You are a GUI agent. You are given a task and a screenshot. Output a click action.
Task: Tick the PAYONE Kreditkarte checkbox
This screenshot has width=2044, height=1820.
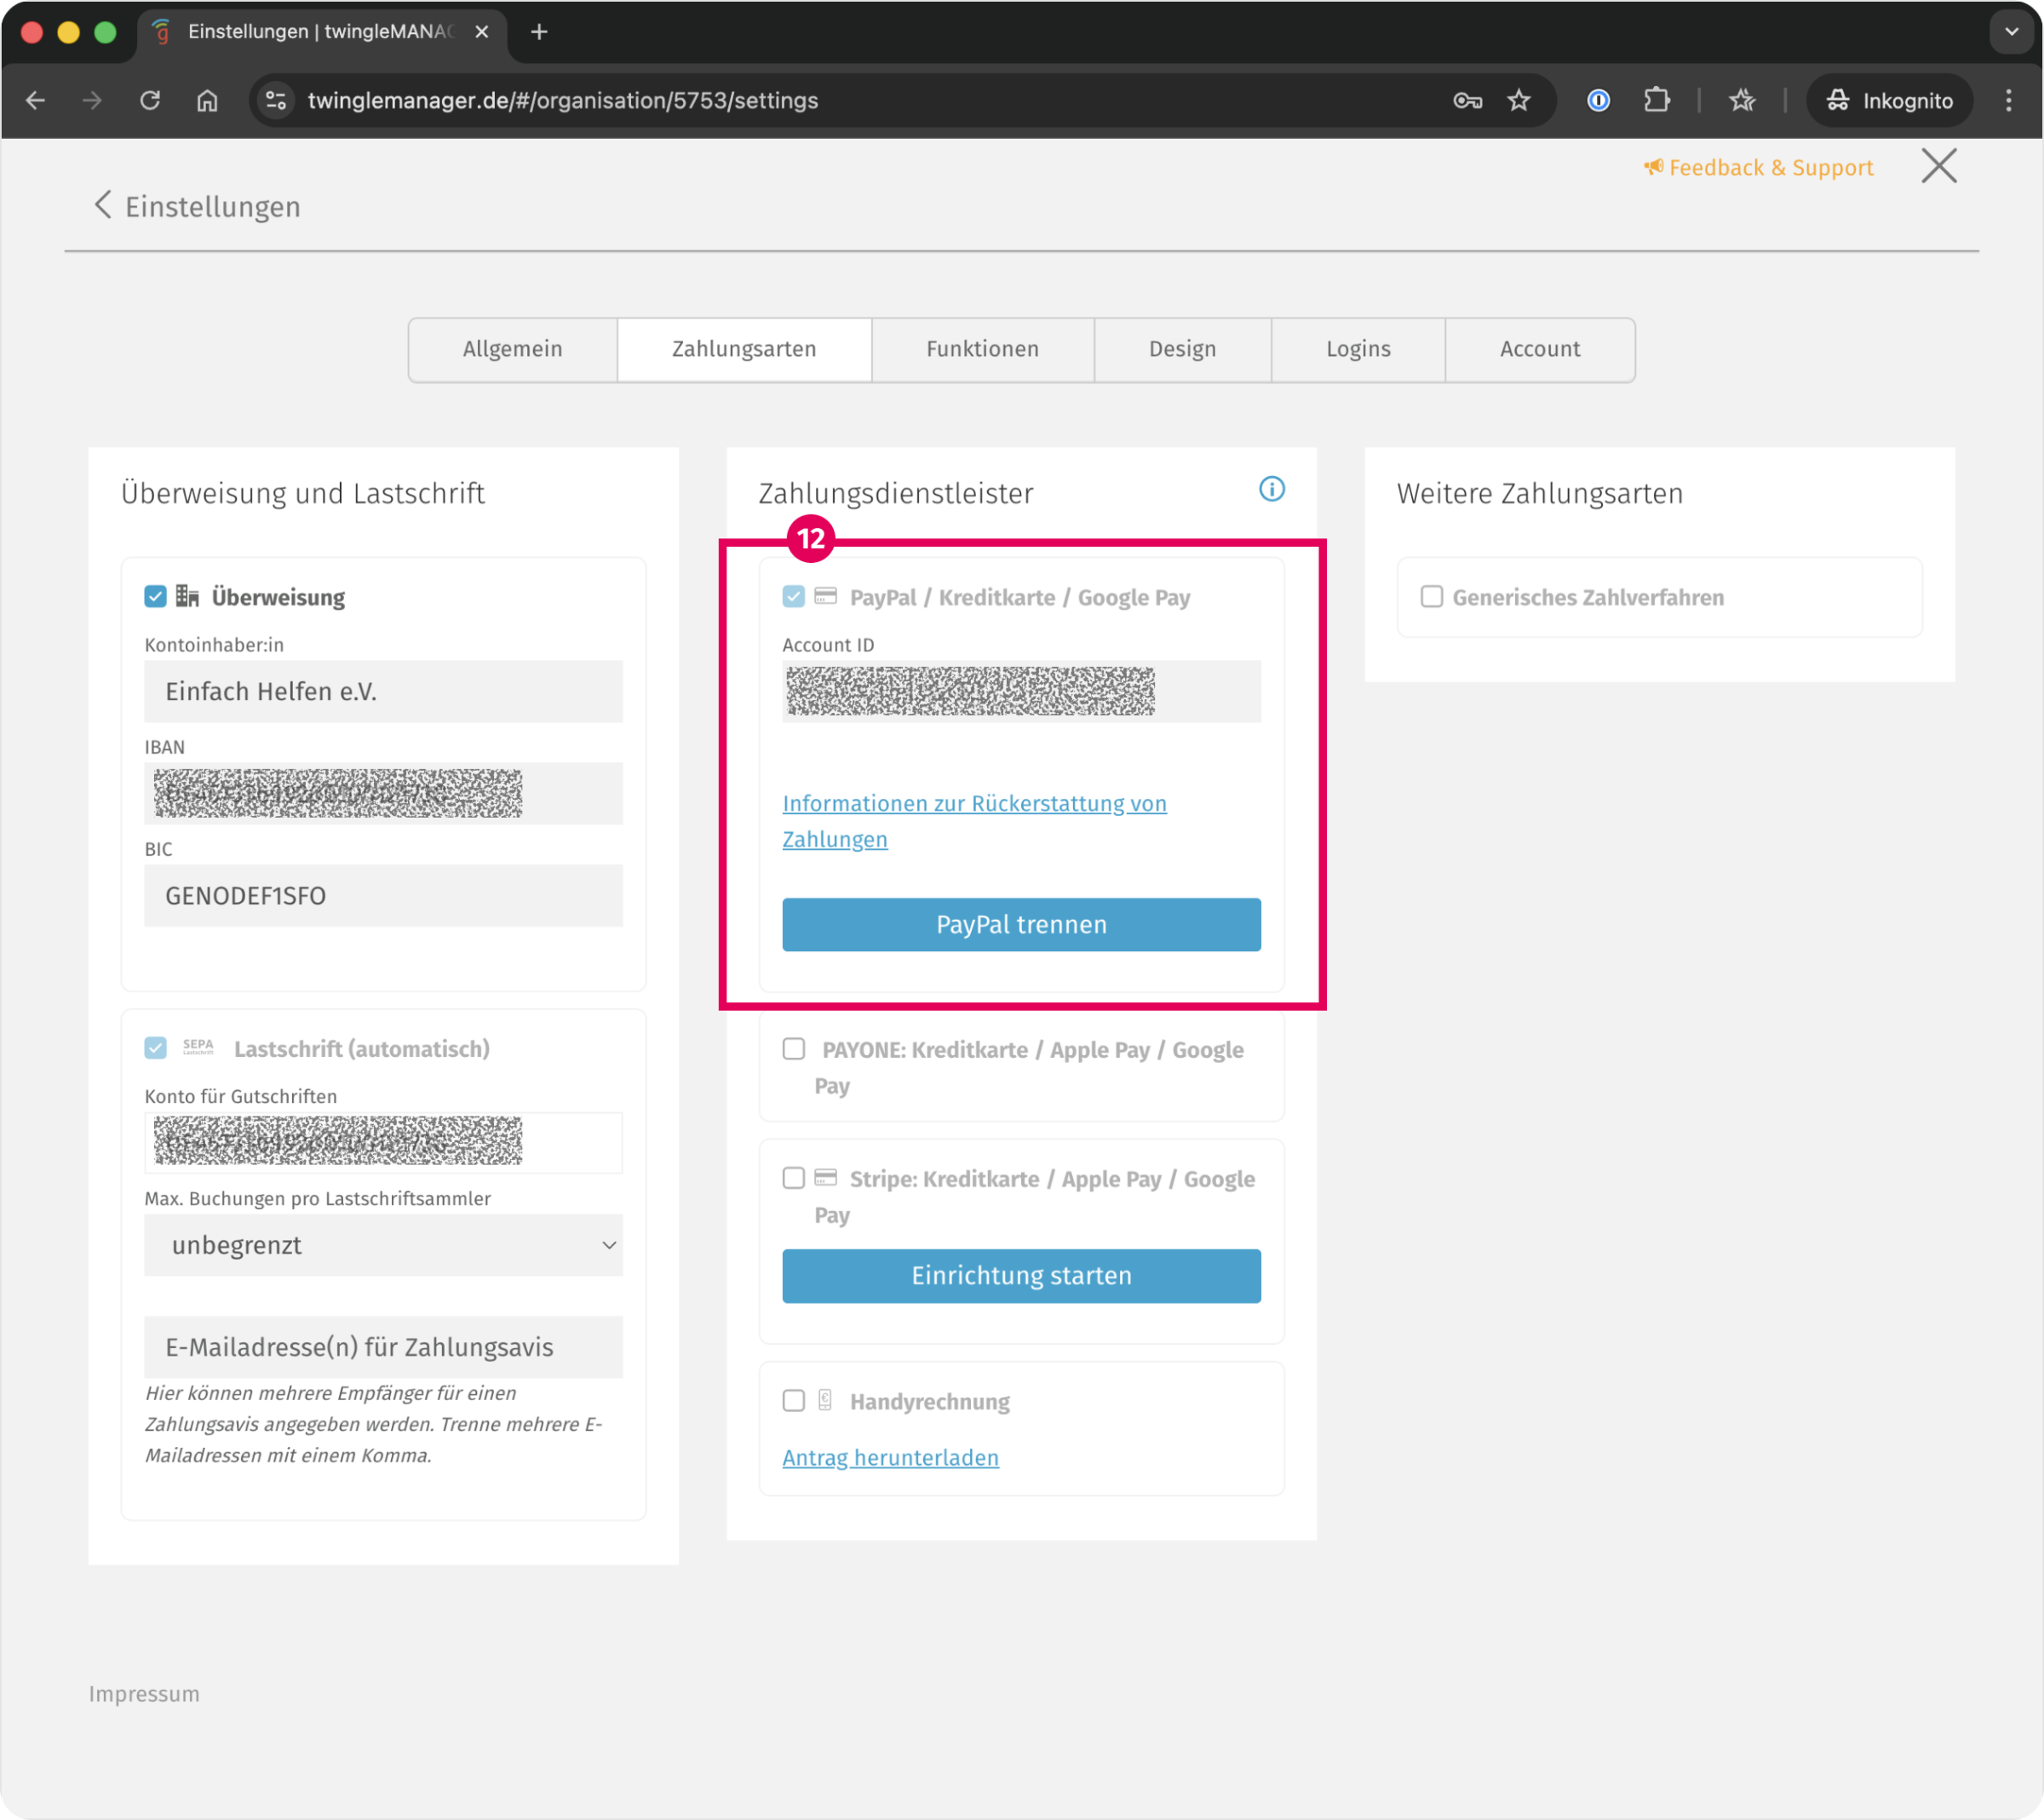pyautogui.click(x=793, y=1049)
